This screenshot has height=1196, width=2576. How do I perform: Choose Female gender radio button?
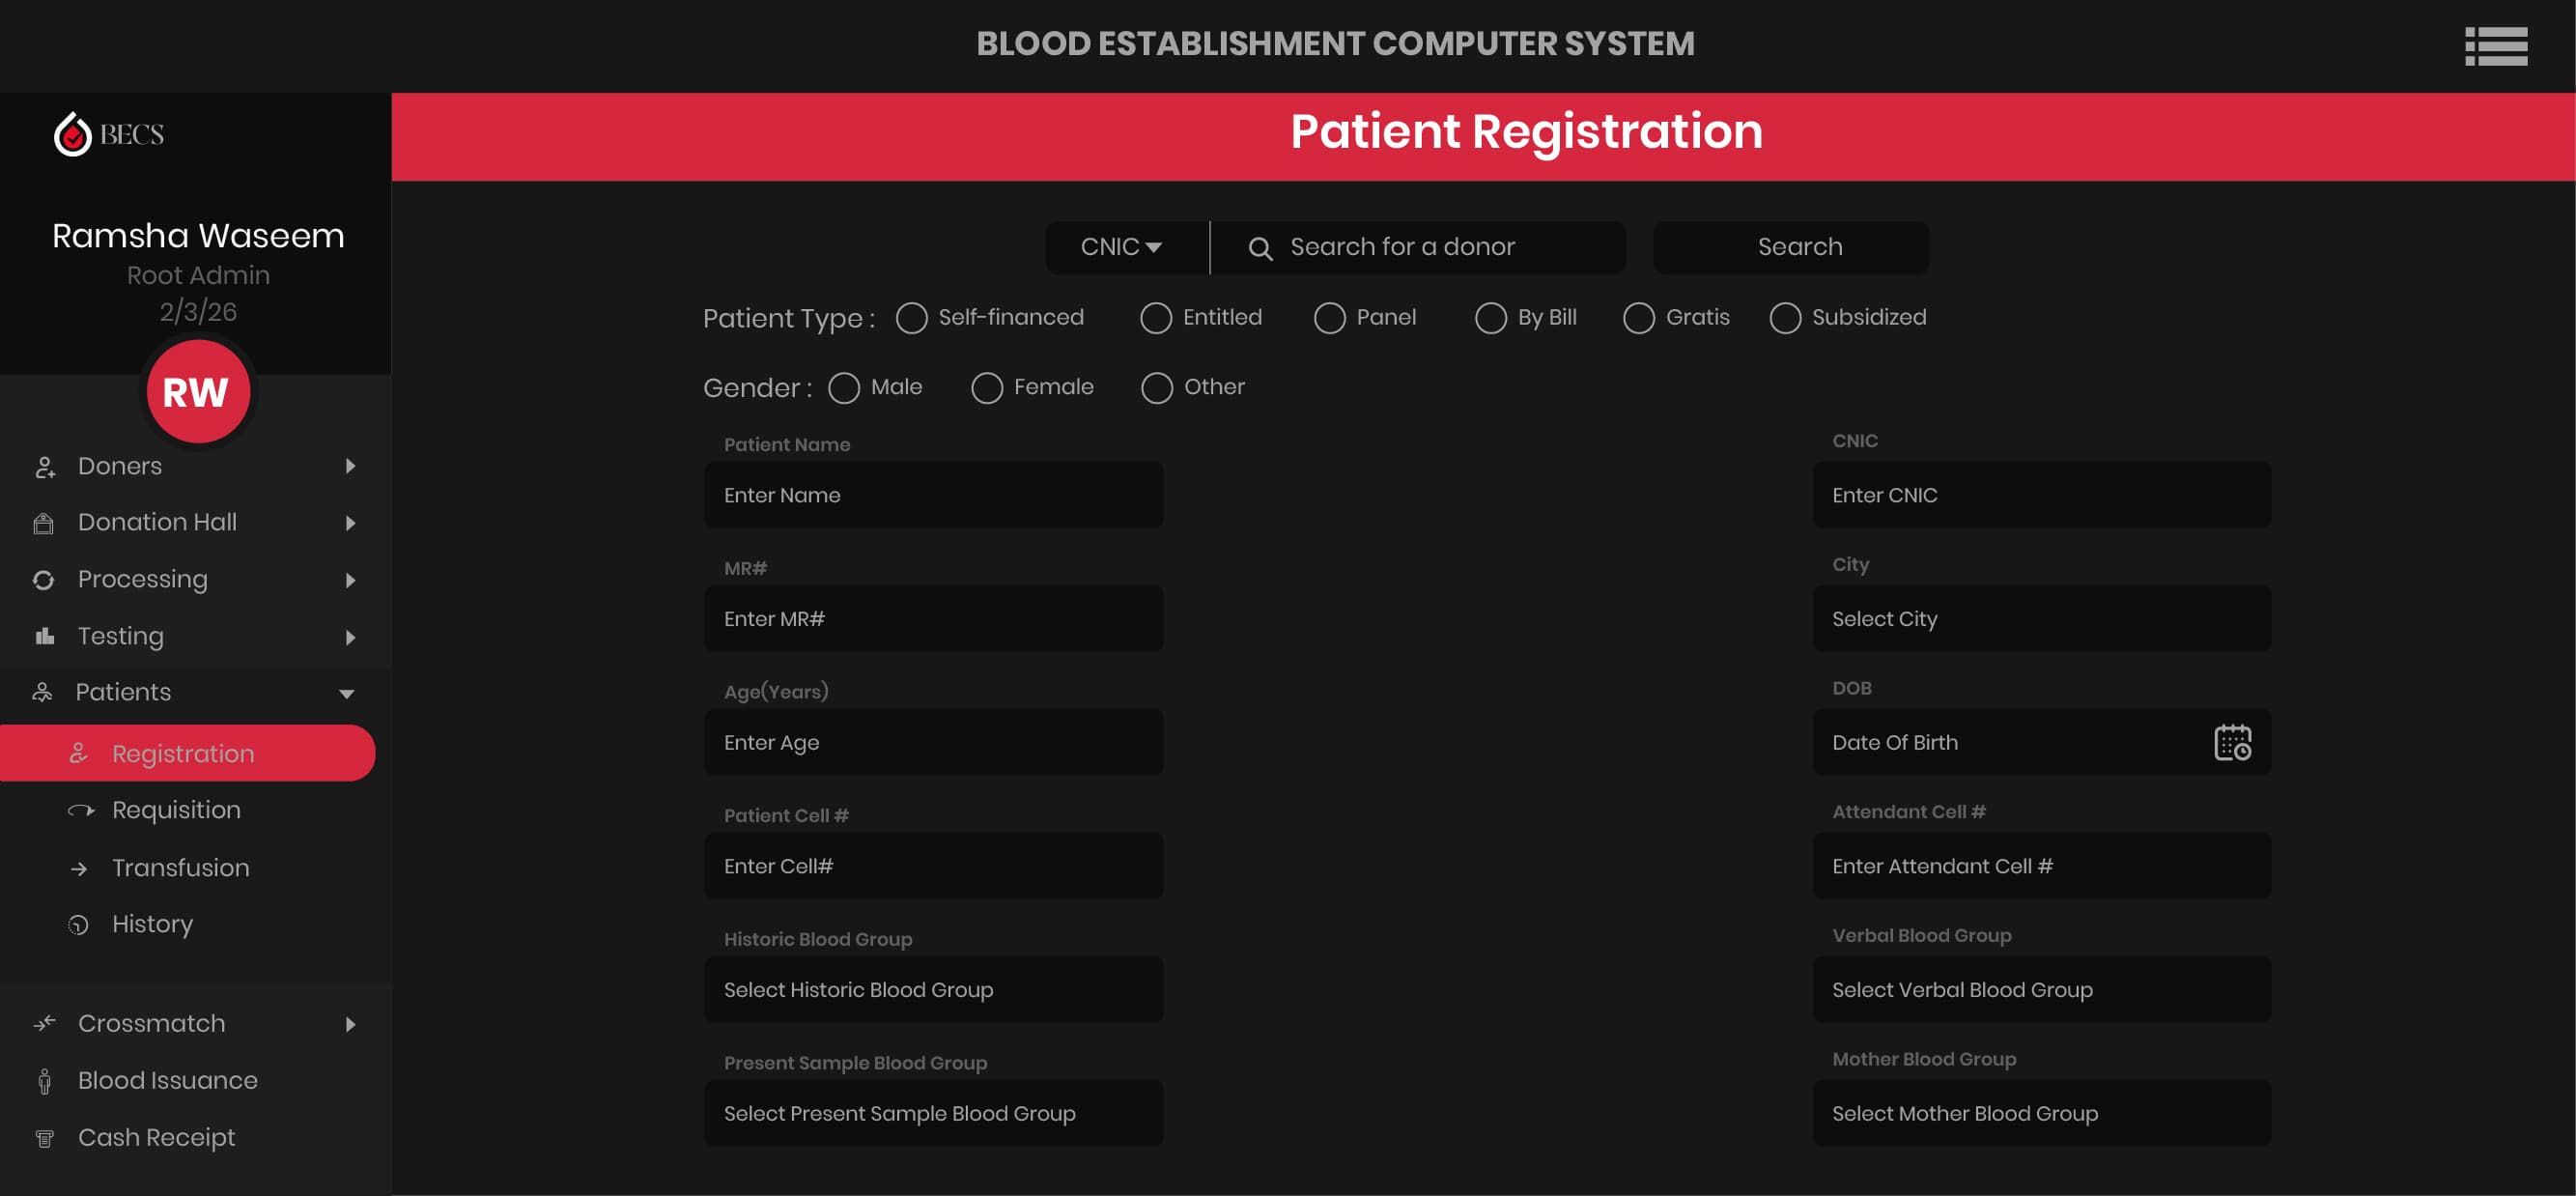[986, 388]
